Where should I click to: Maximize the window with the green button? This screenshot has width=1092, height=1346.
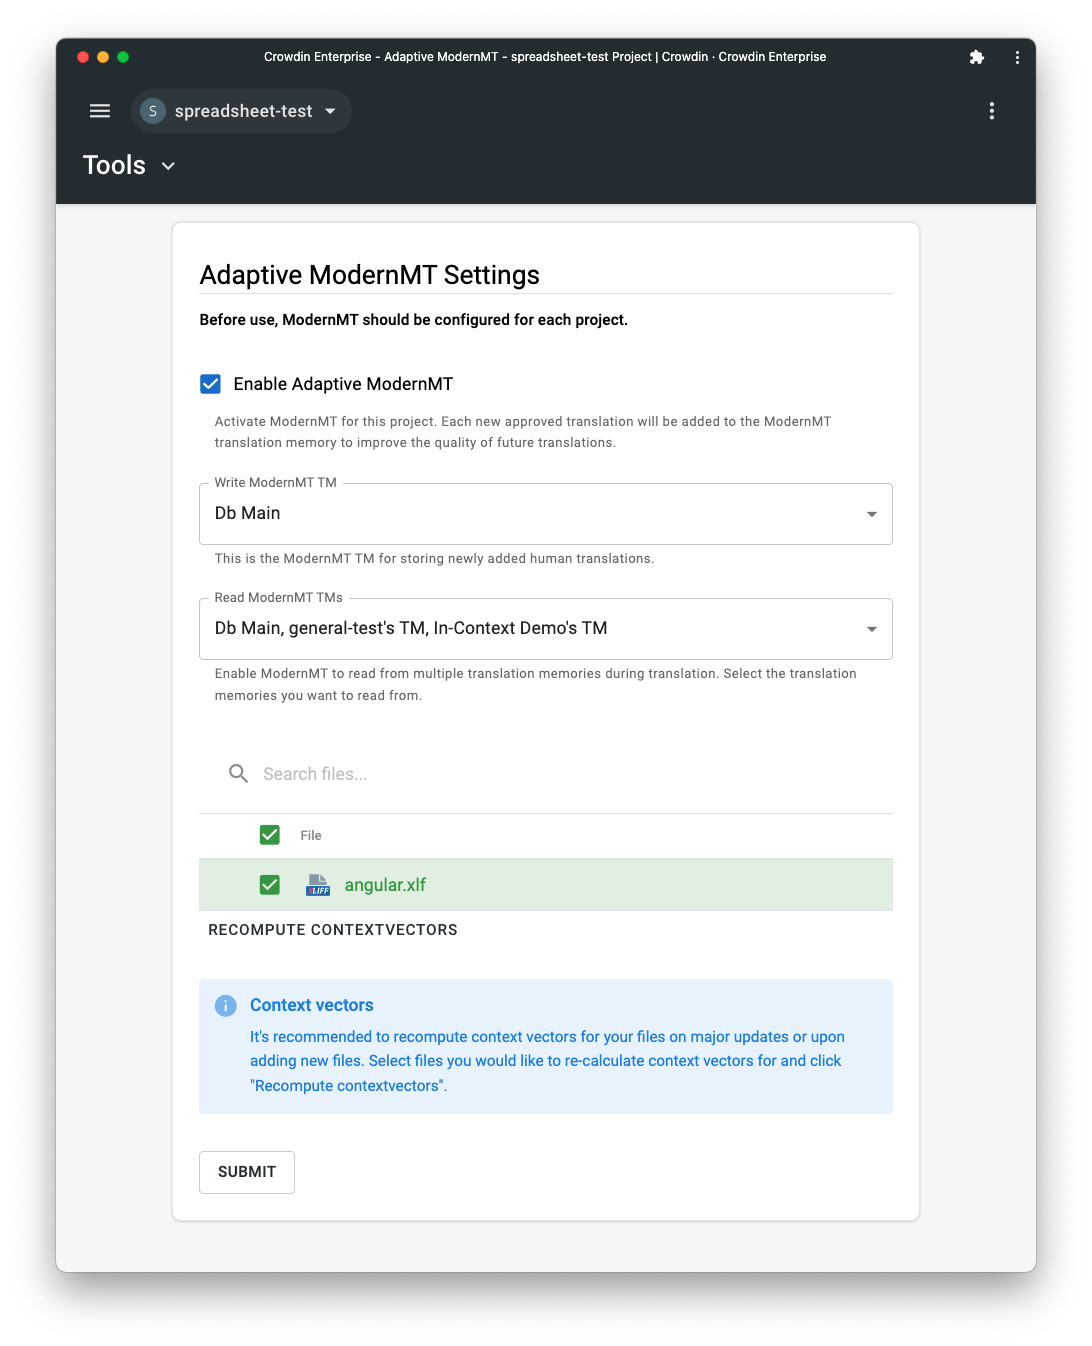(x=123, y=57)
